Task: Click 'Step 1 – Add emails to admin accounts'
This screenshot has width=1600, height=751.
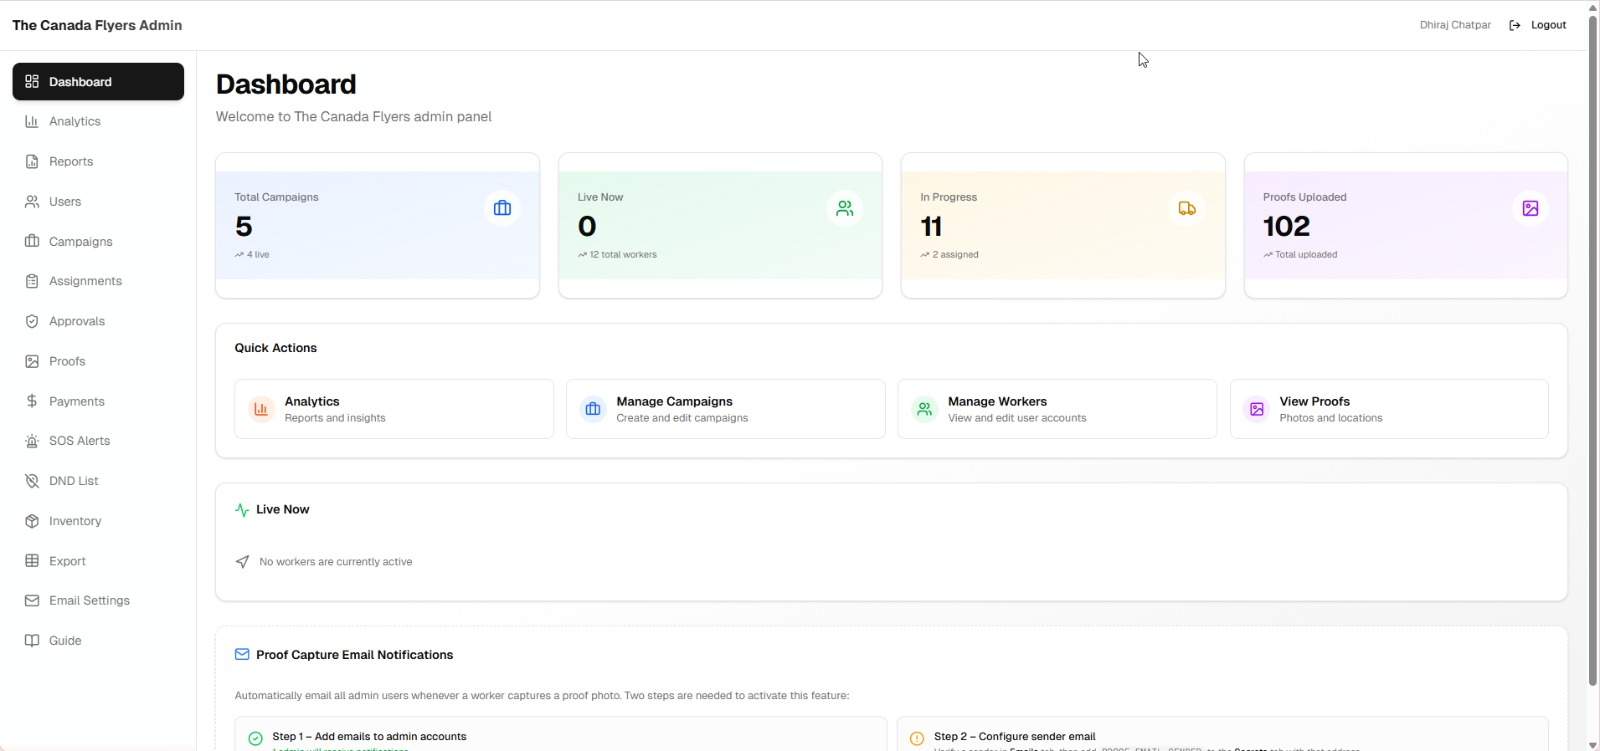Action: tap(369, 737)
